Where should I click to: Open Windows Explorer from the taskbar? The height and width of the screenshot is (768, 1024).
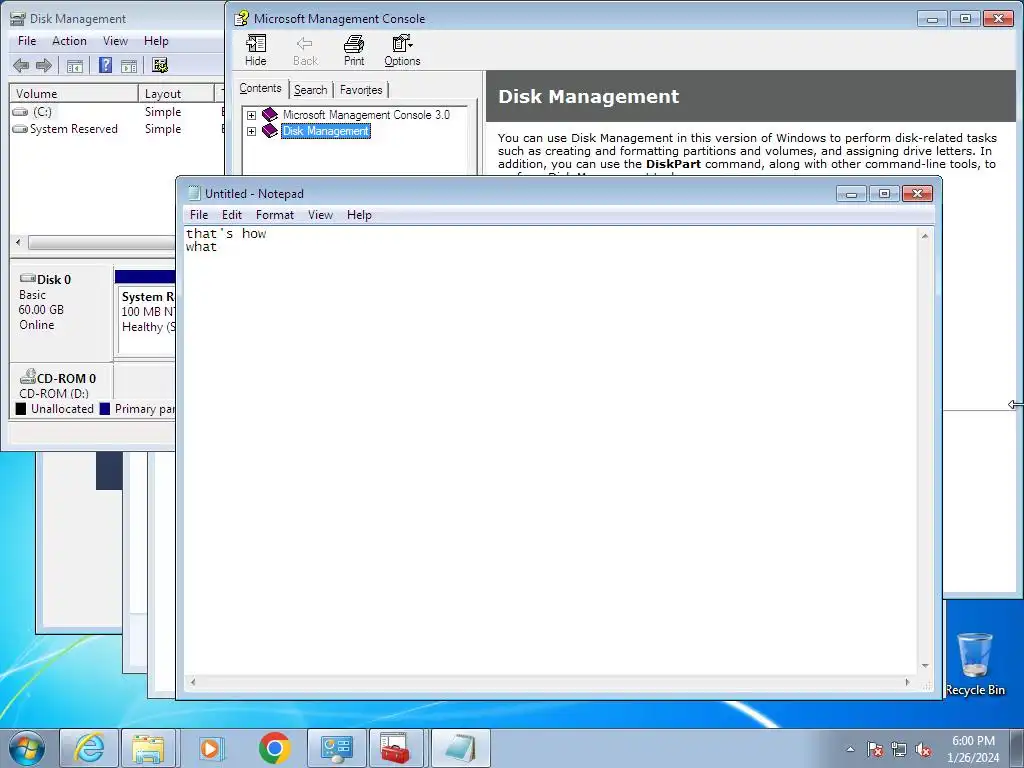148,748
